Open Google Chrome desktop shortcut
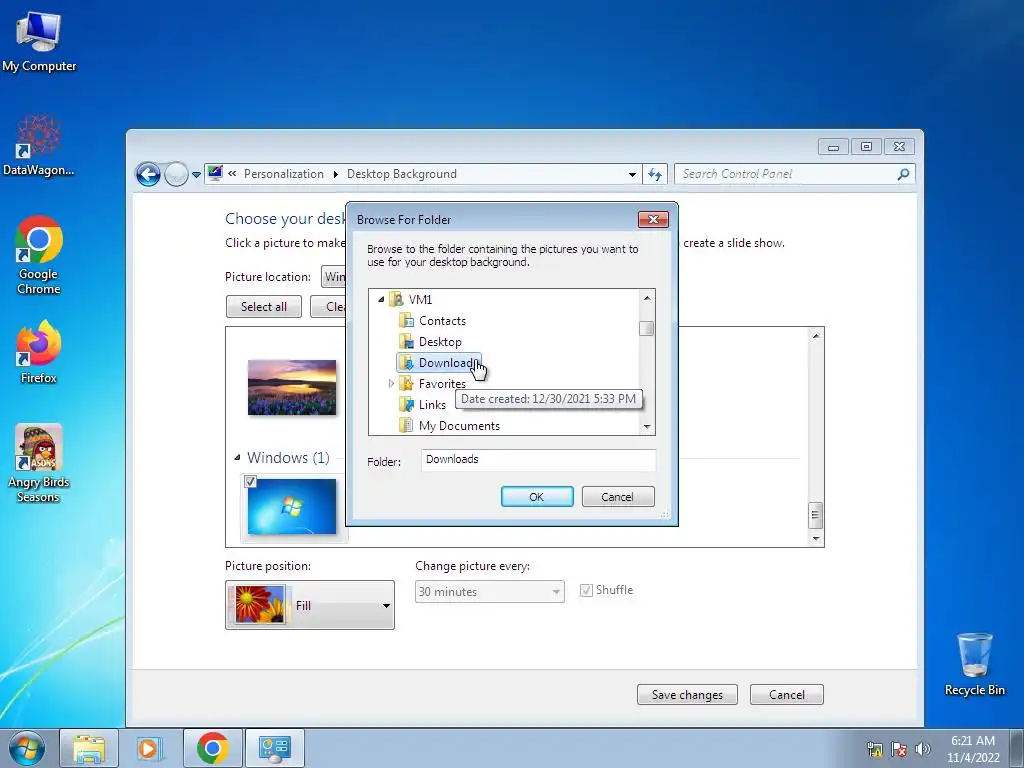Image resolution: width=1024 pixels, height=768 pixels. [x=39, y=255]
